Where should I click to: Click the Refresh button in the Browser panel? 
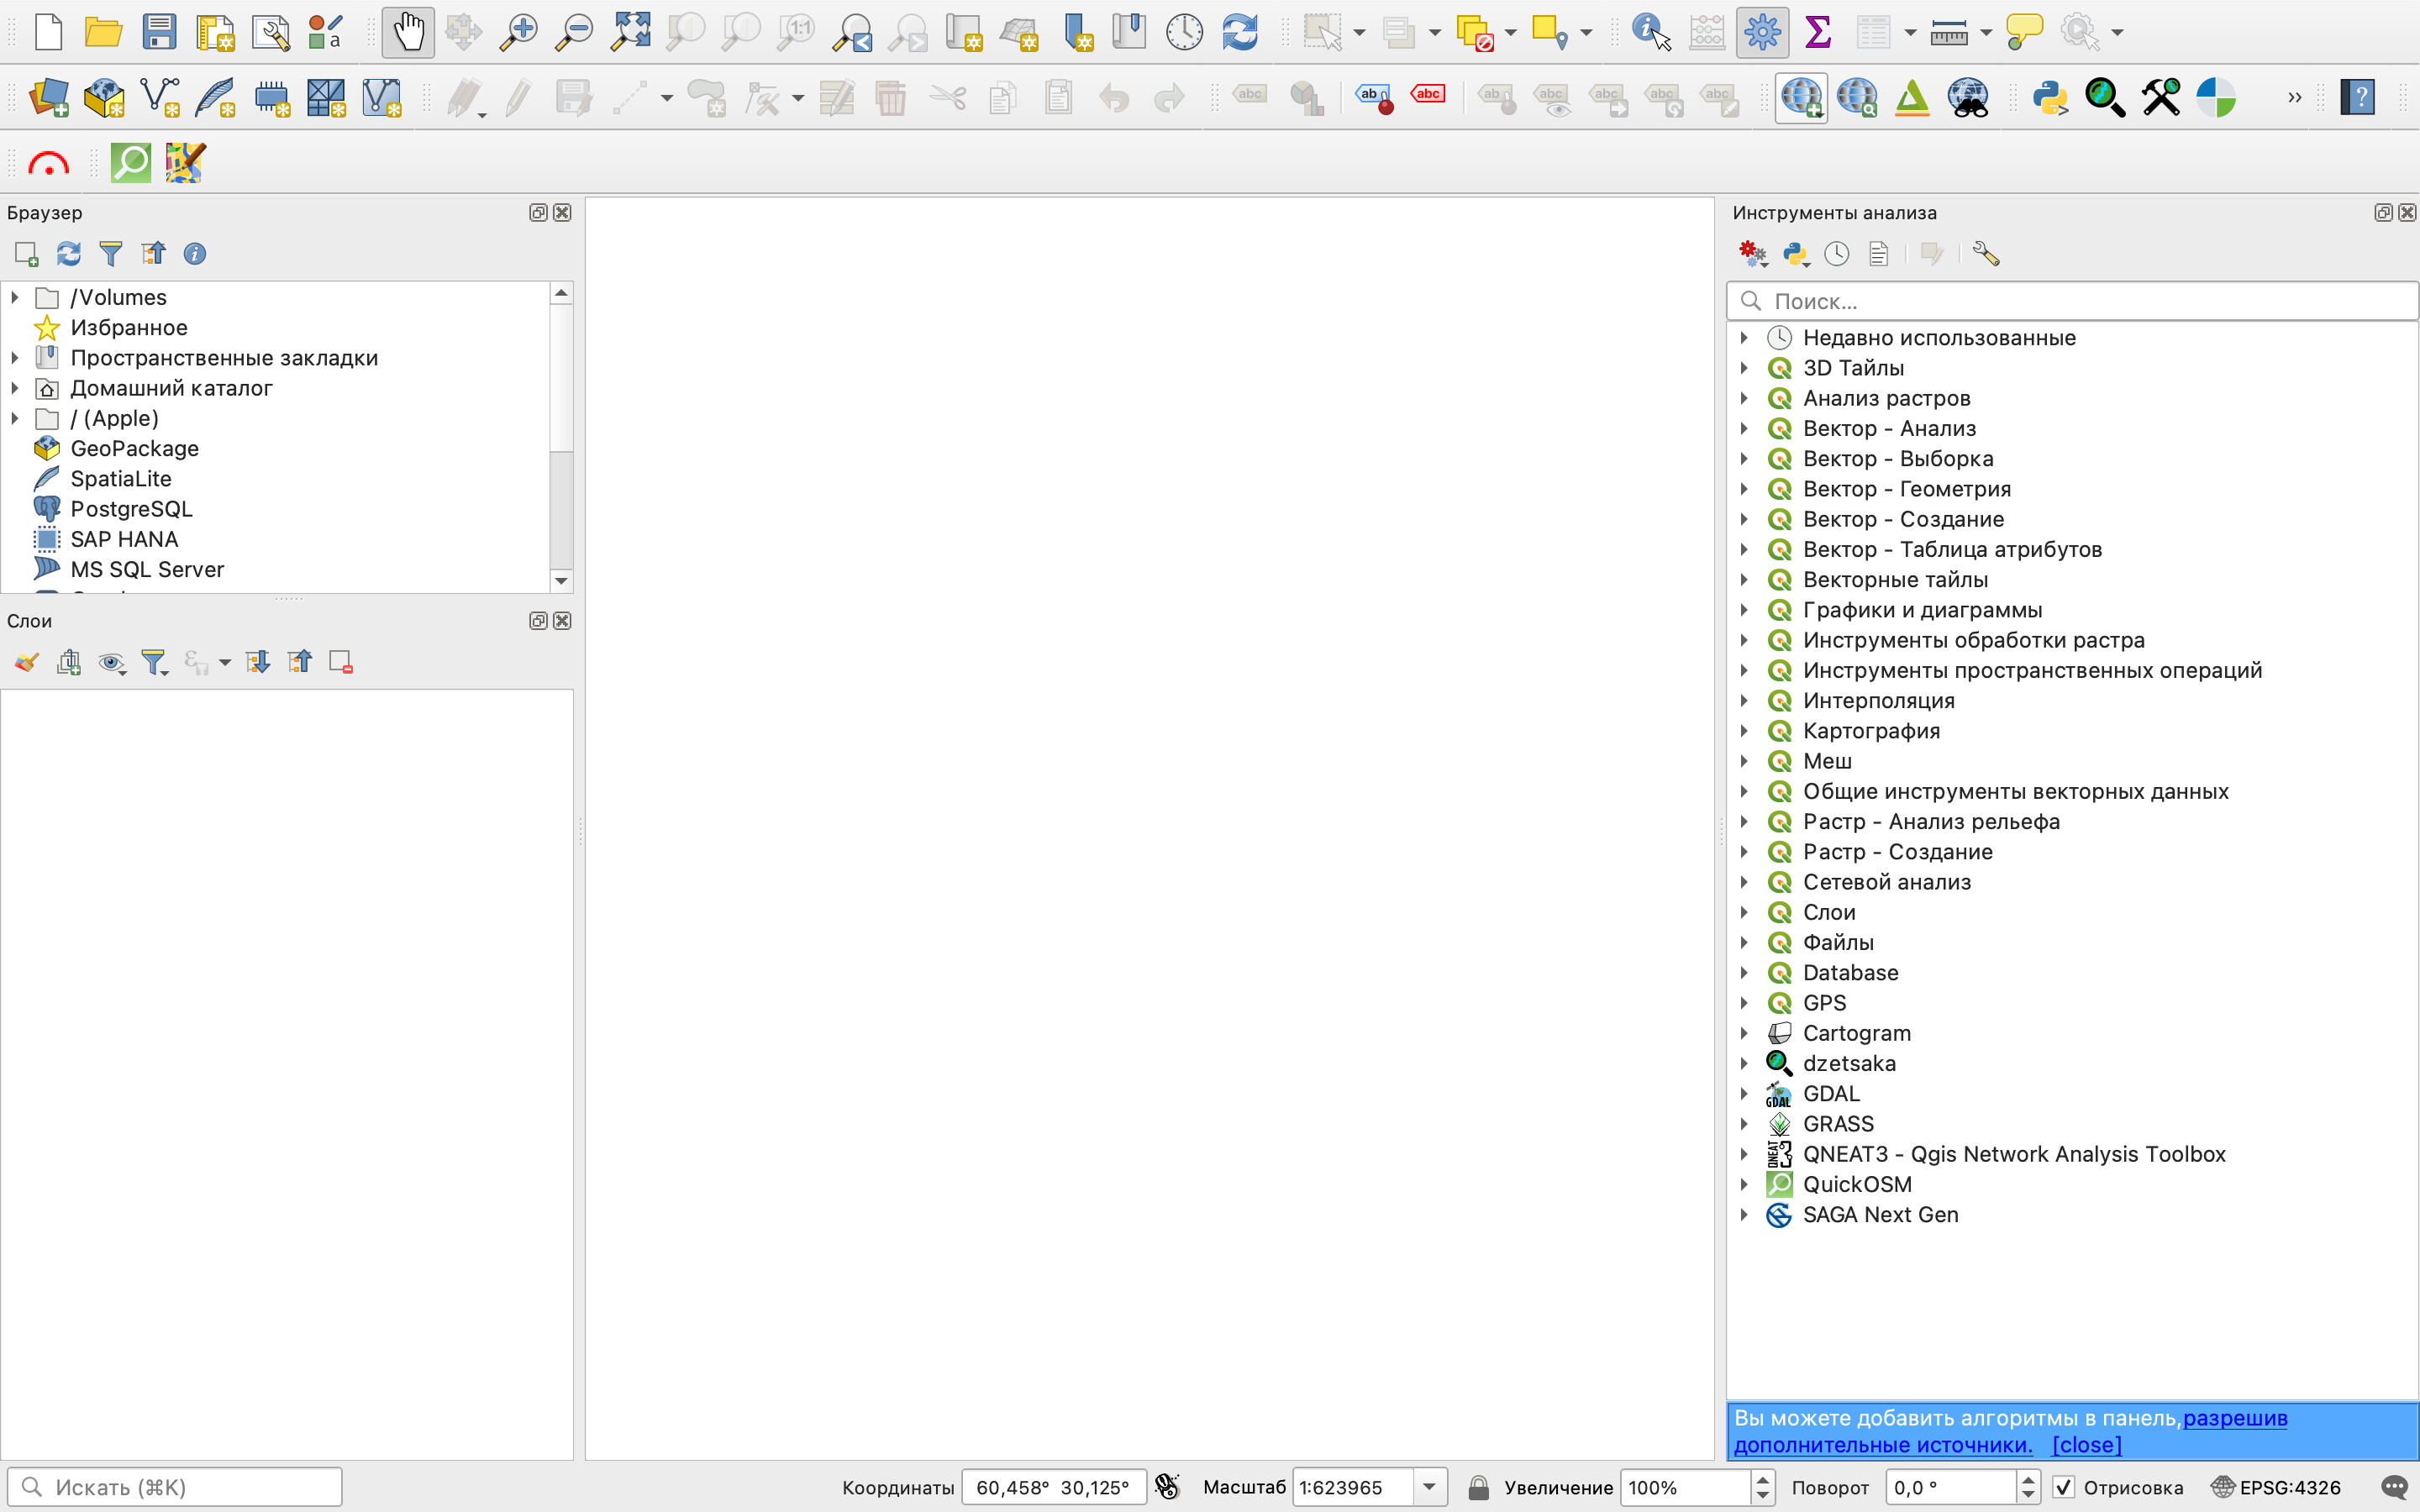coord(68,254)
